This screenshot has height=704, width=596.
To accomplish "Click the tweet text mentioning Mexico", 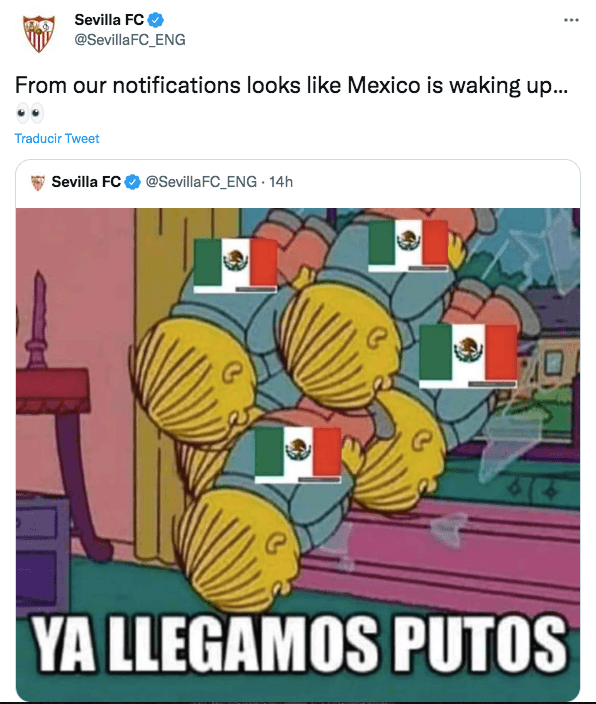I will tap(291, 85).
